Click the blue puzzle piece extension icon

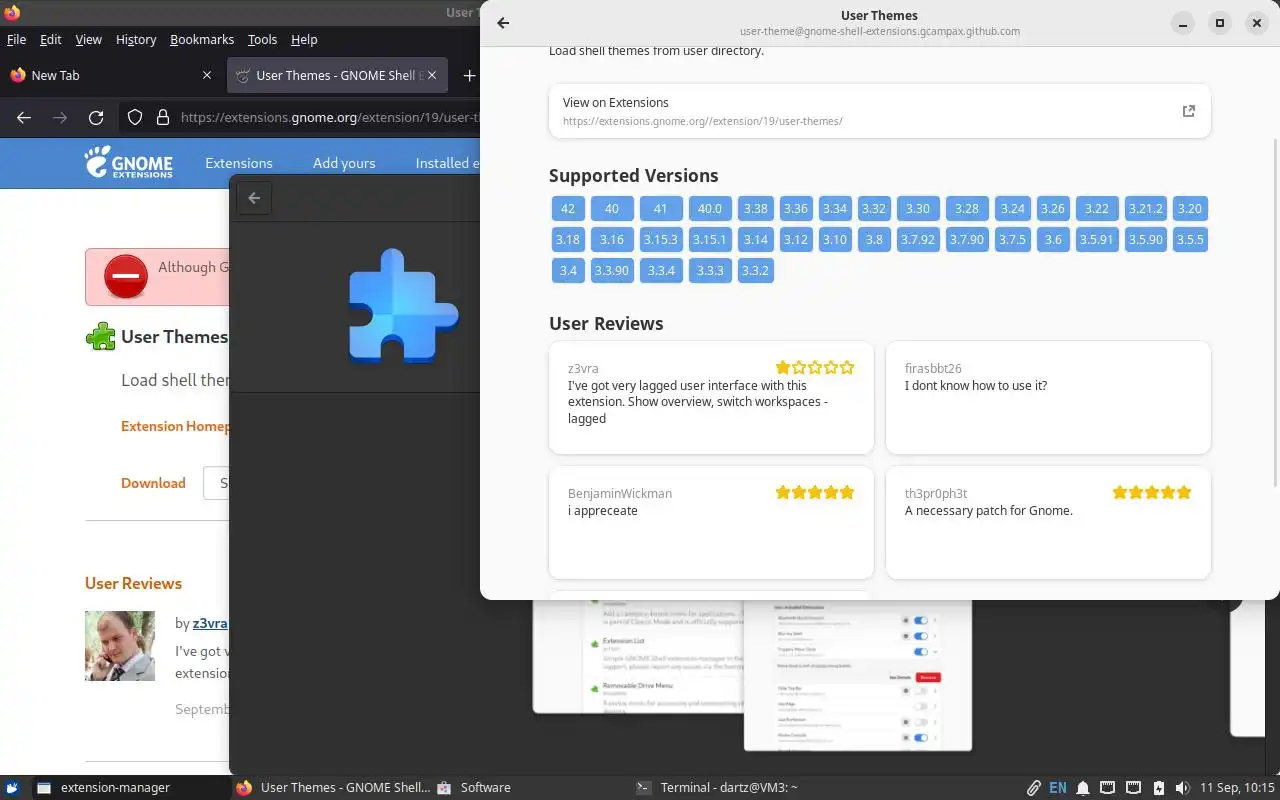tap(403, 306)
